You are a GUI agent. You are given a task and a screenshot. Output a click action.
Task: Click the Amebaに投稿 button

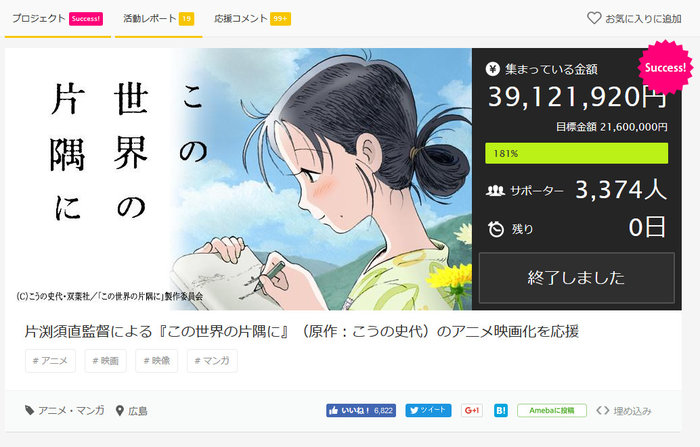coord(552,410)
